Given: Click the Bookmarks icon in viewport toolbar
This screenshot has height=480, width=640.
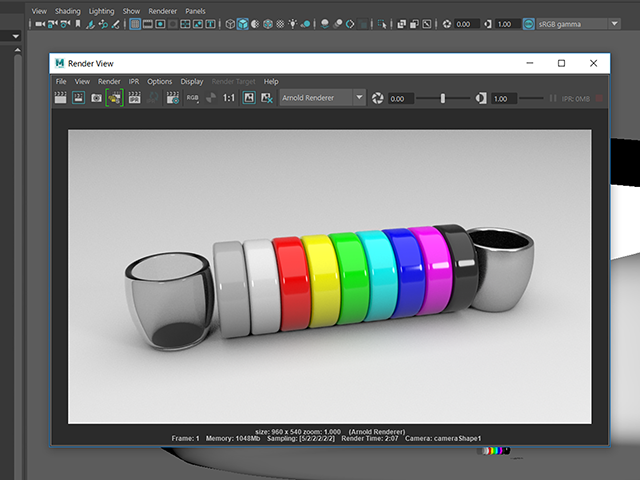Looking at the screenshot, I should pyautogui.click(x=78, y=24).
